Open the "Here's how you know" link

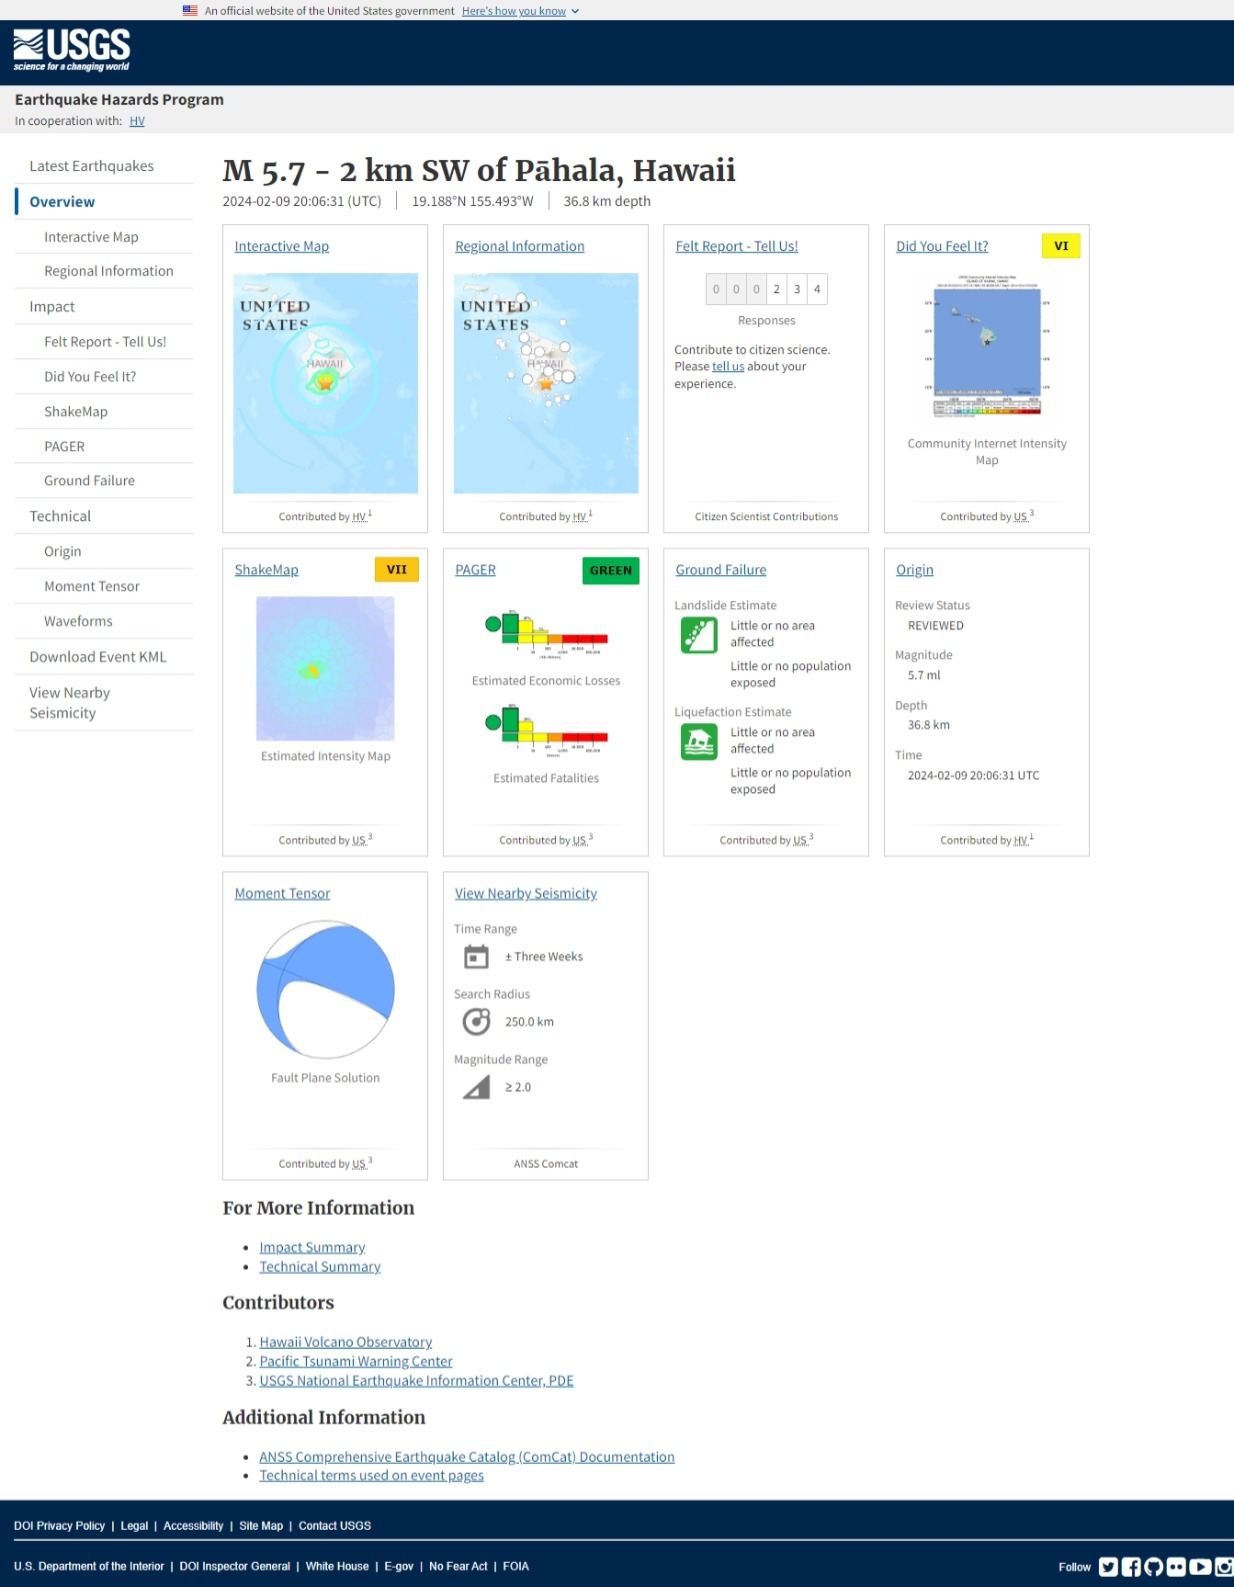(514, 11)
